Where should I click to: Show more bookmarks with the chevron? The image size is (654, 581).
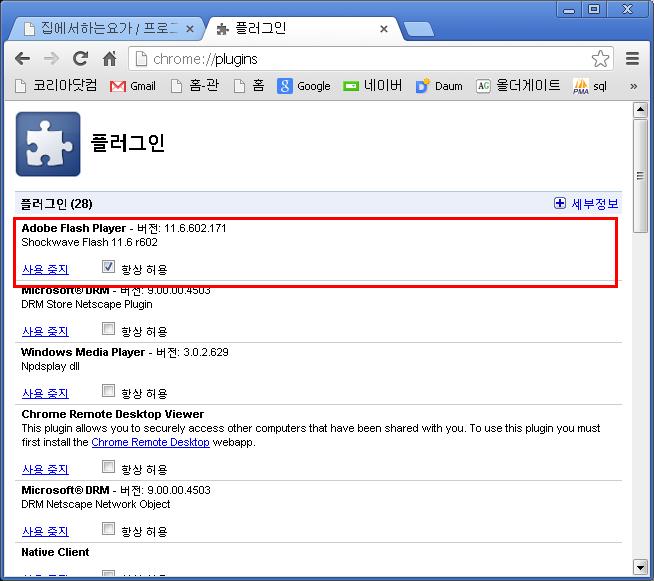[x=634, y=86]
